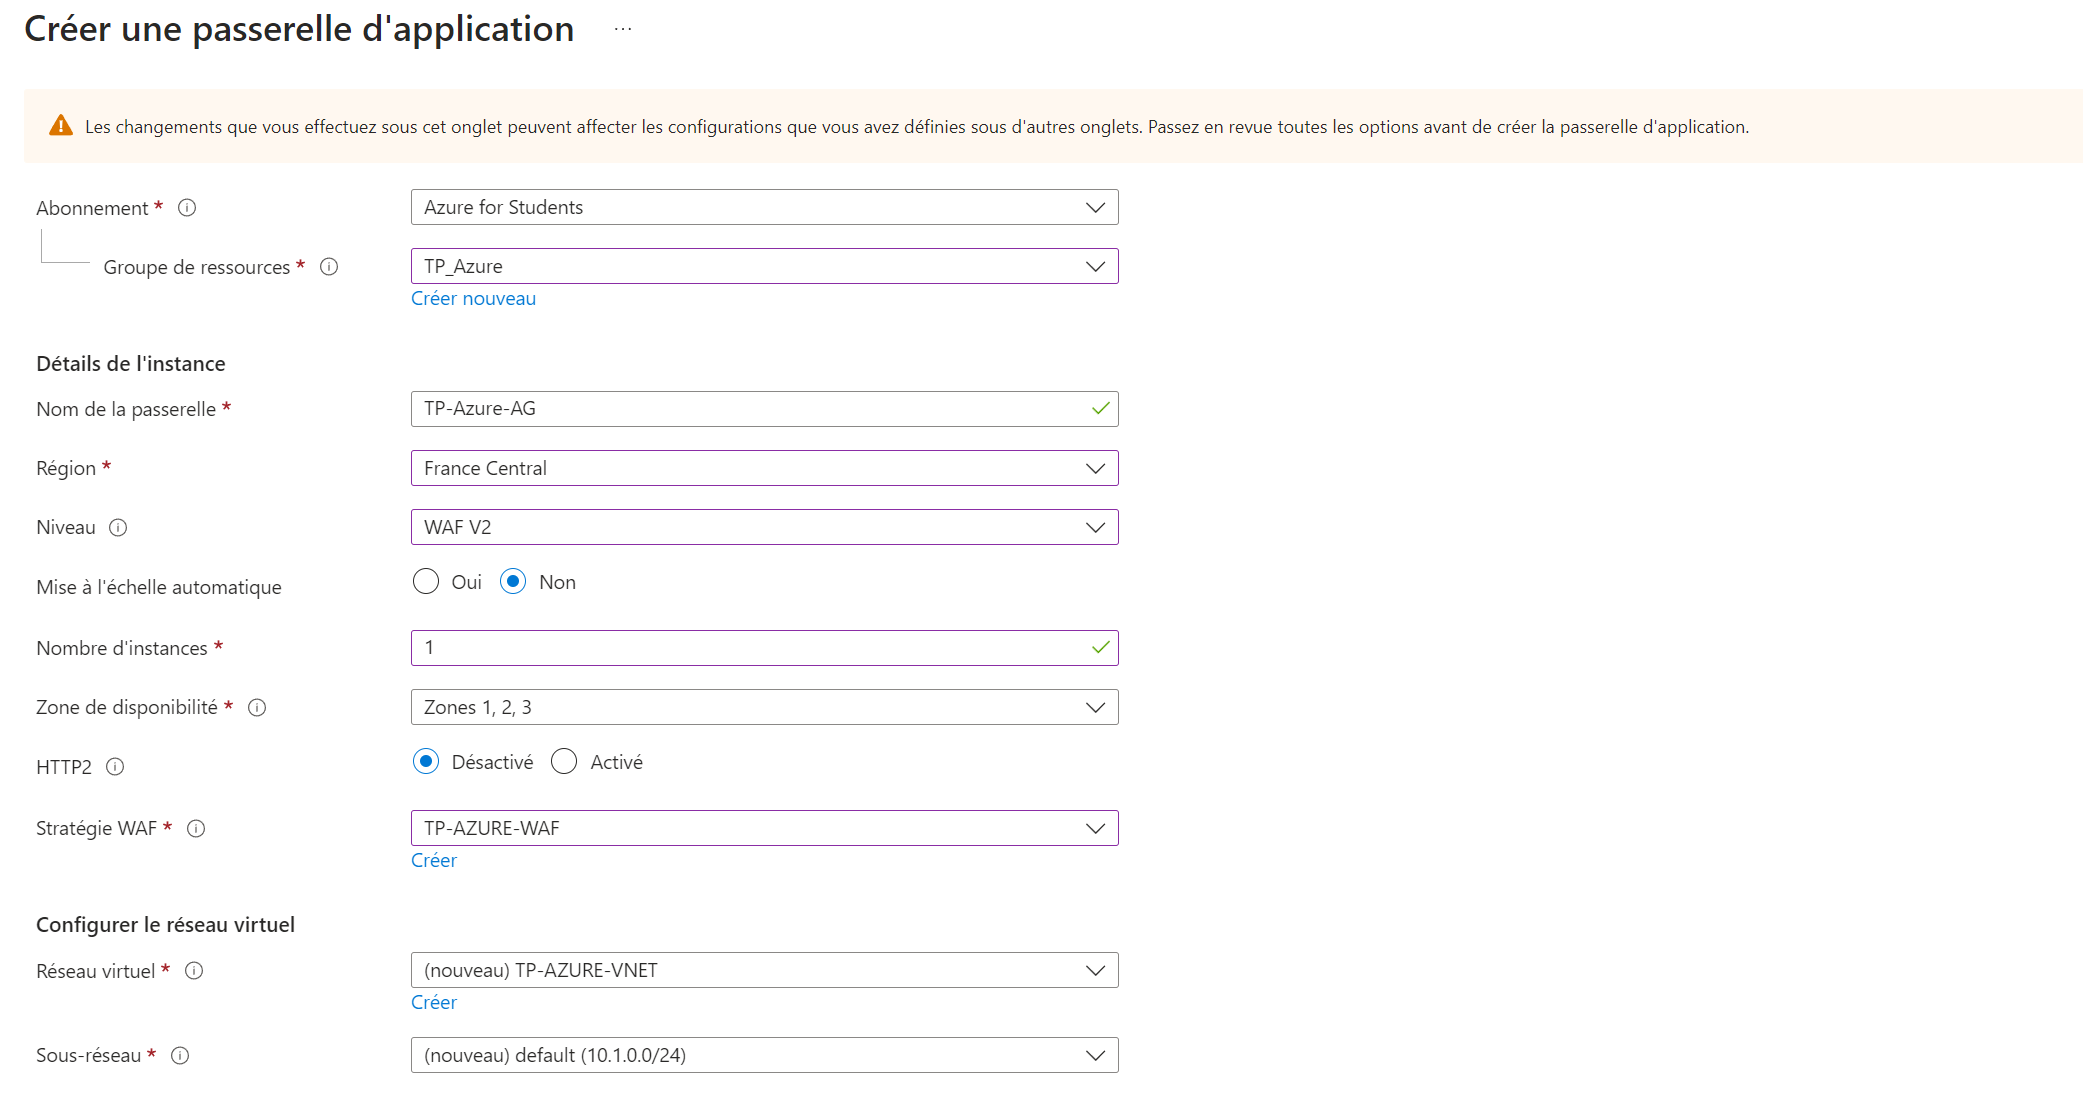
Task: Click the HTTP2 information icon
Action: (116, 767)
